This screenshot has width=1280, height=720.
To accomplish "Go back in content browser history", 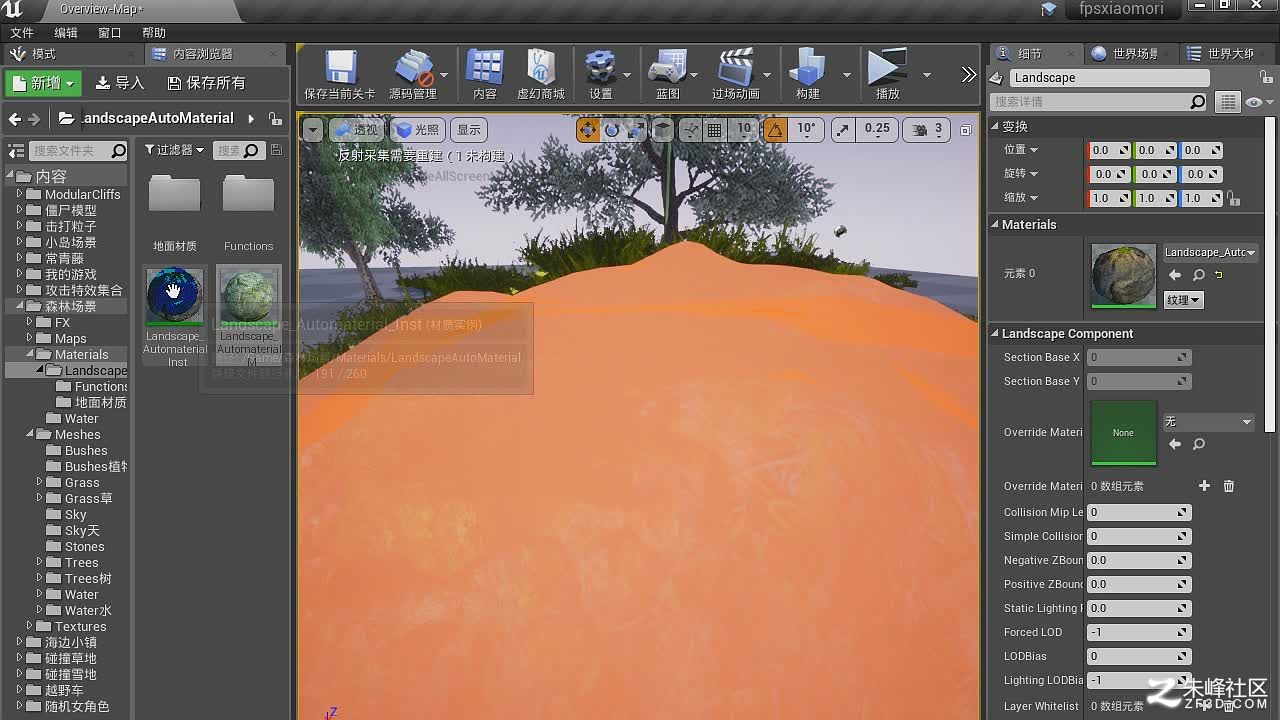I will click(14, 119).
